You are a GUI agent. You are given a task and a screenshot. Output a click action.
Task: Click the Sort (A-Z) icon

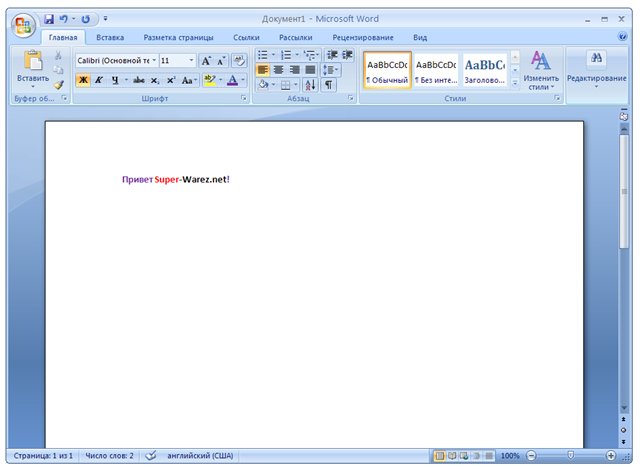[x=309, y=85]
